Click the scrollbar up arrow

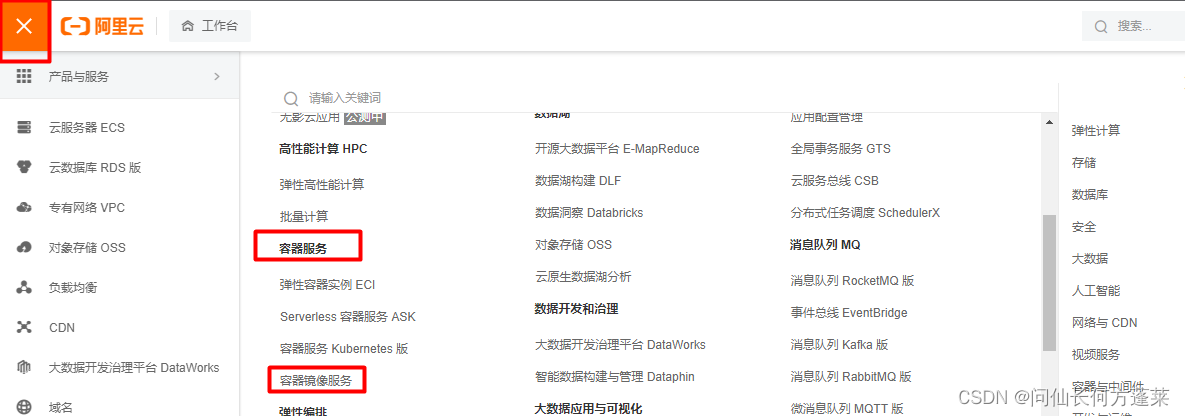(x=1047, y=122)
